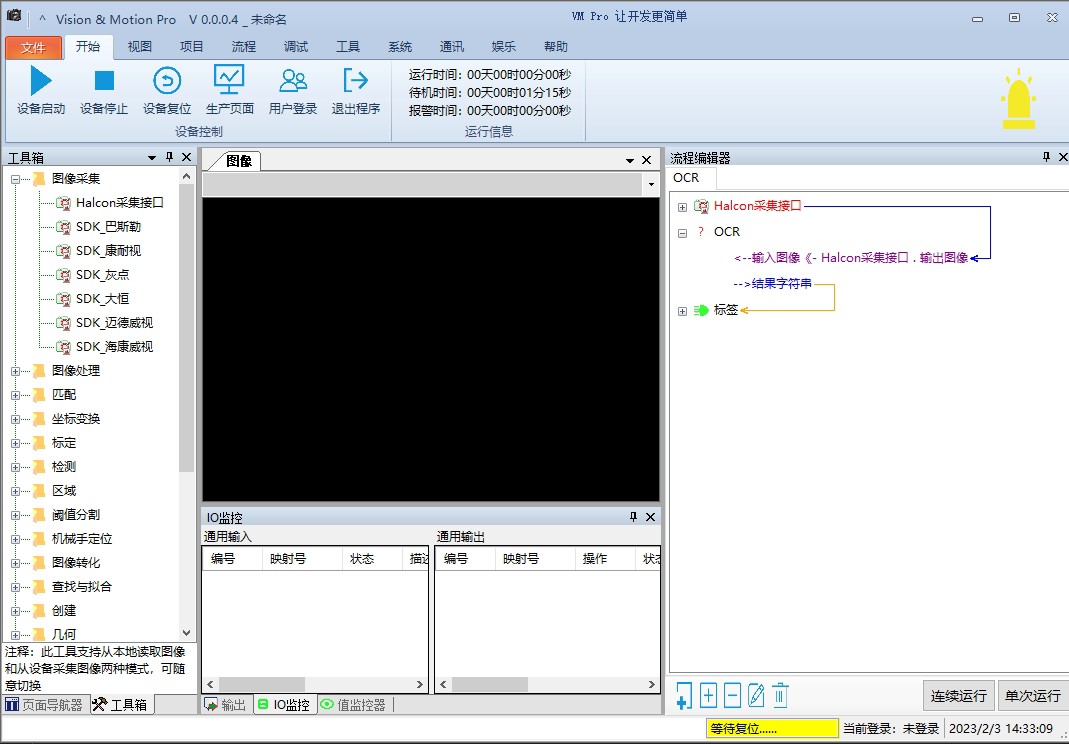Click the edit pencil icon in flow editor
1069x744 pixels.
756,696
